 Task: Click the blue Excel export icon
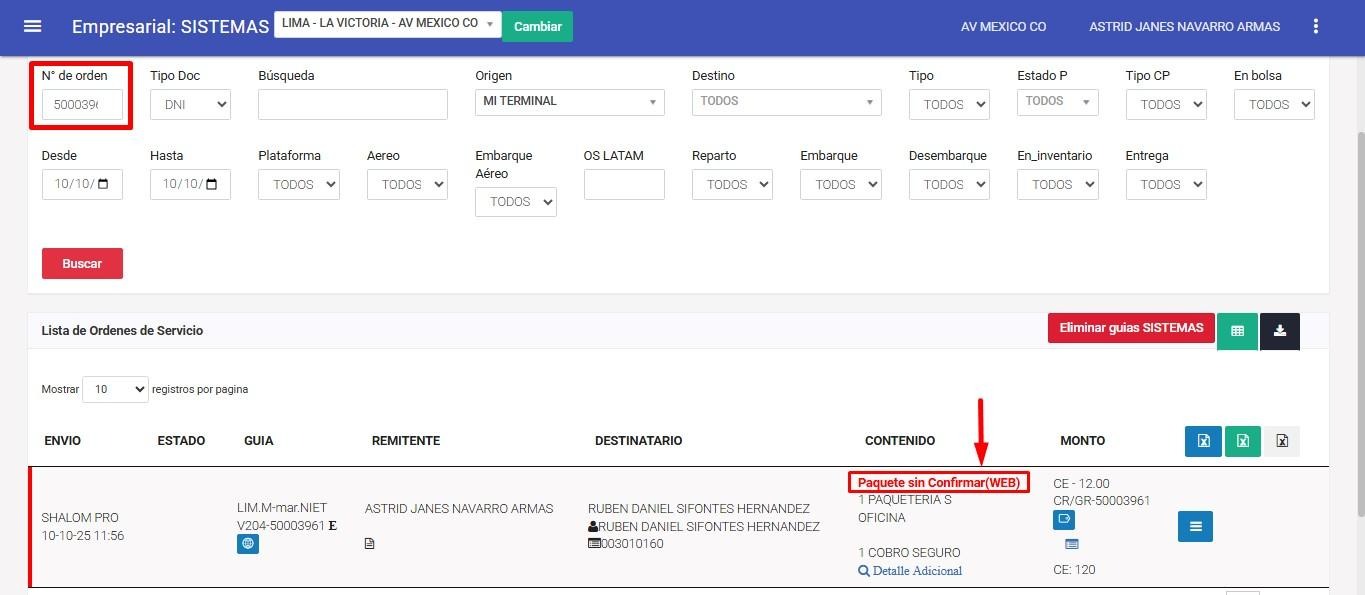click(x=1203, y=441)
